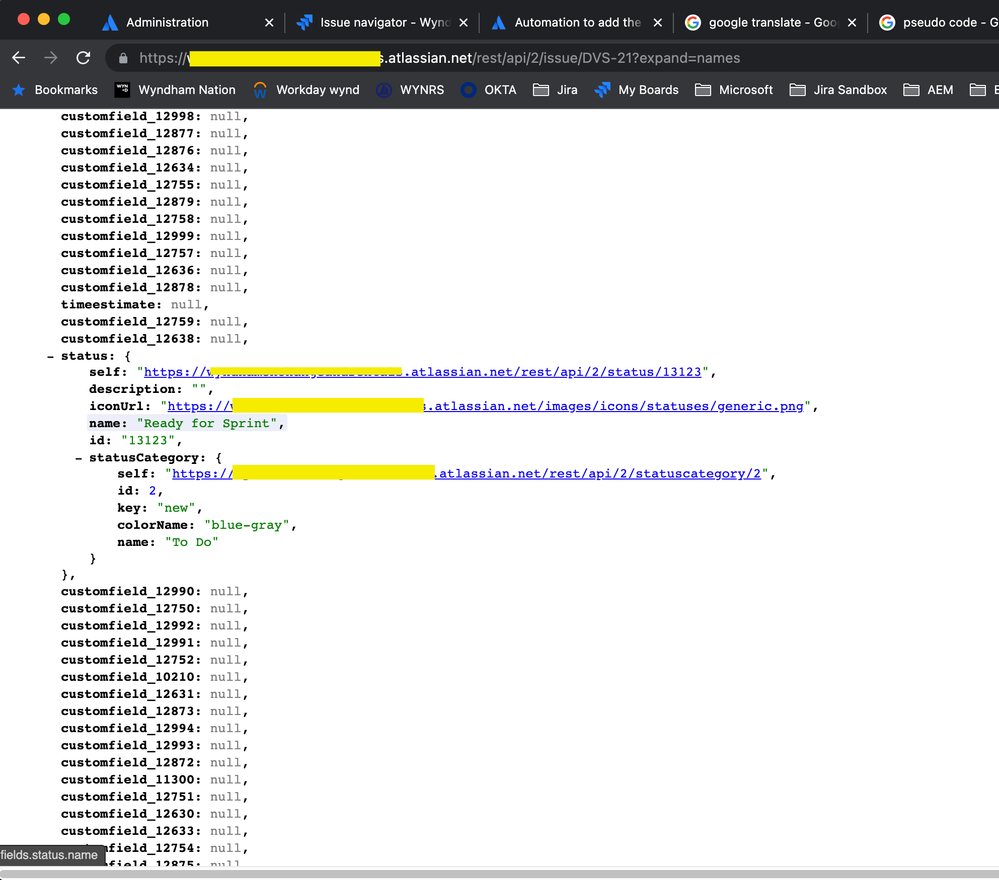This screenshot has width=999, height=880.
Task: Click the URL address bar field
Action: [560, 58]
